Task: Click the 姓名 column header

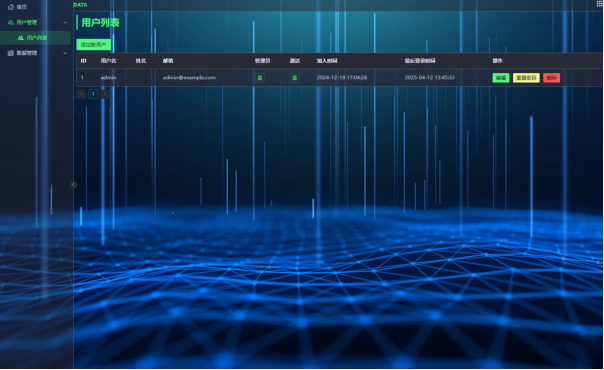Action: [x=141, y=61]
